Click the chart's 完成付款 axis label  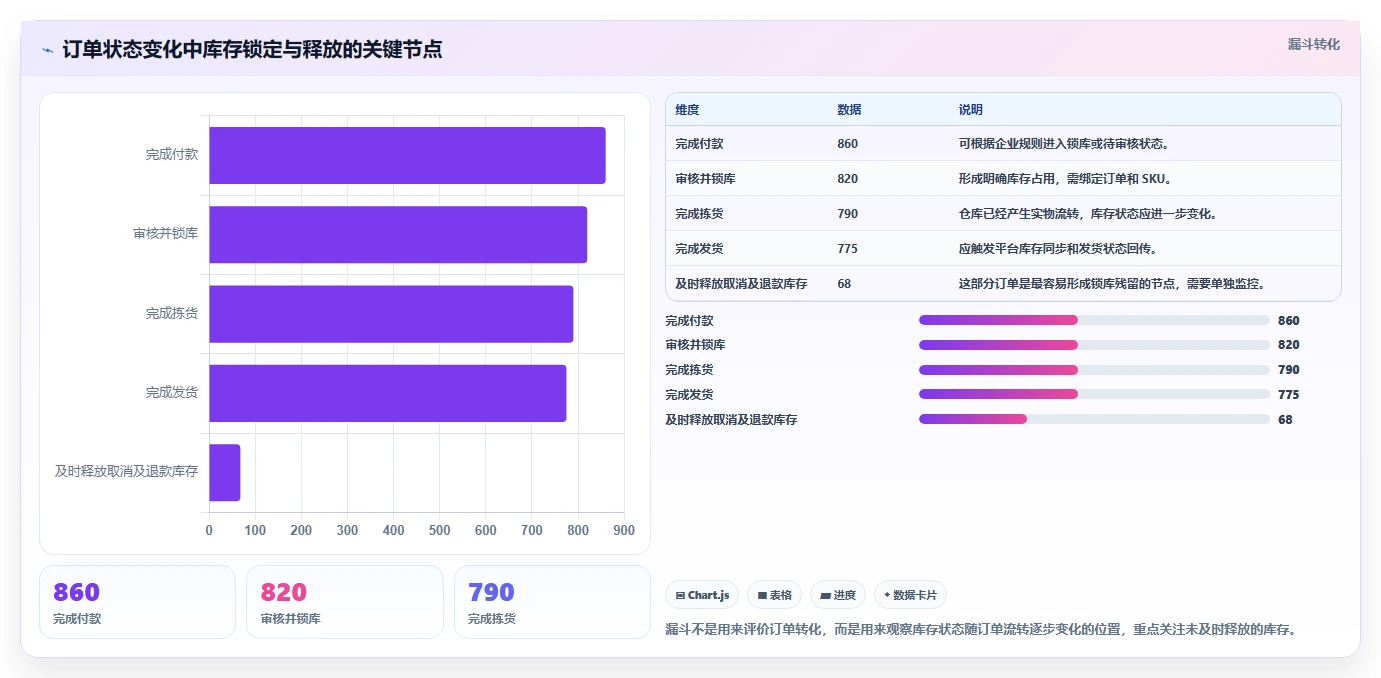[x=172, y=155]
